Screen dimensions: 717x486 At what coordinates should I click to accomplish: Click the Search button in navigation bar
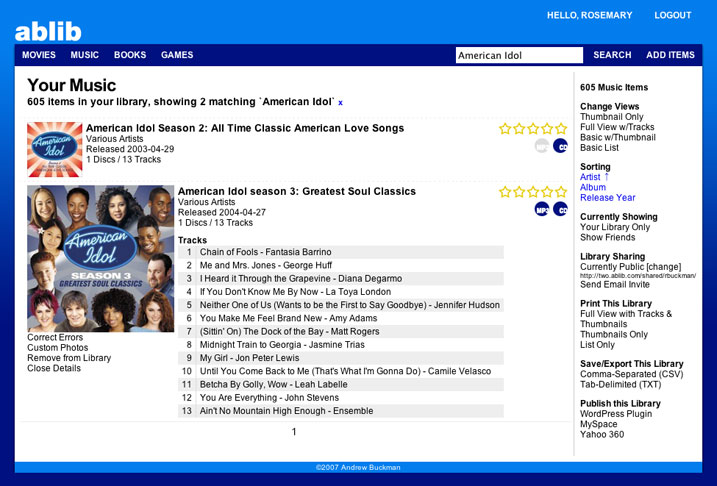point(612,55)
